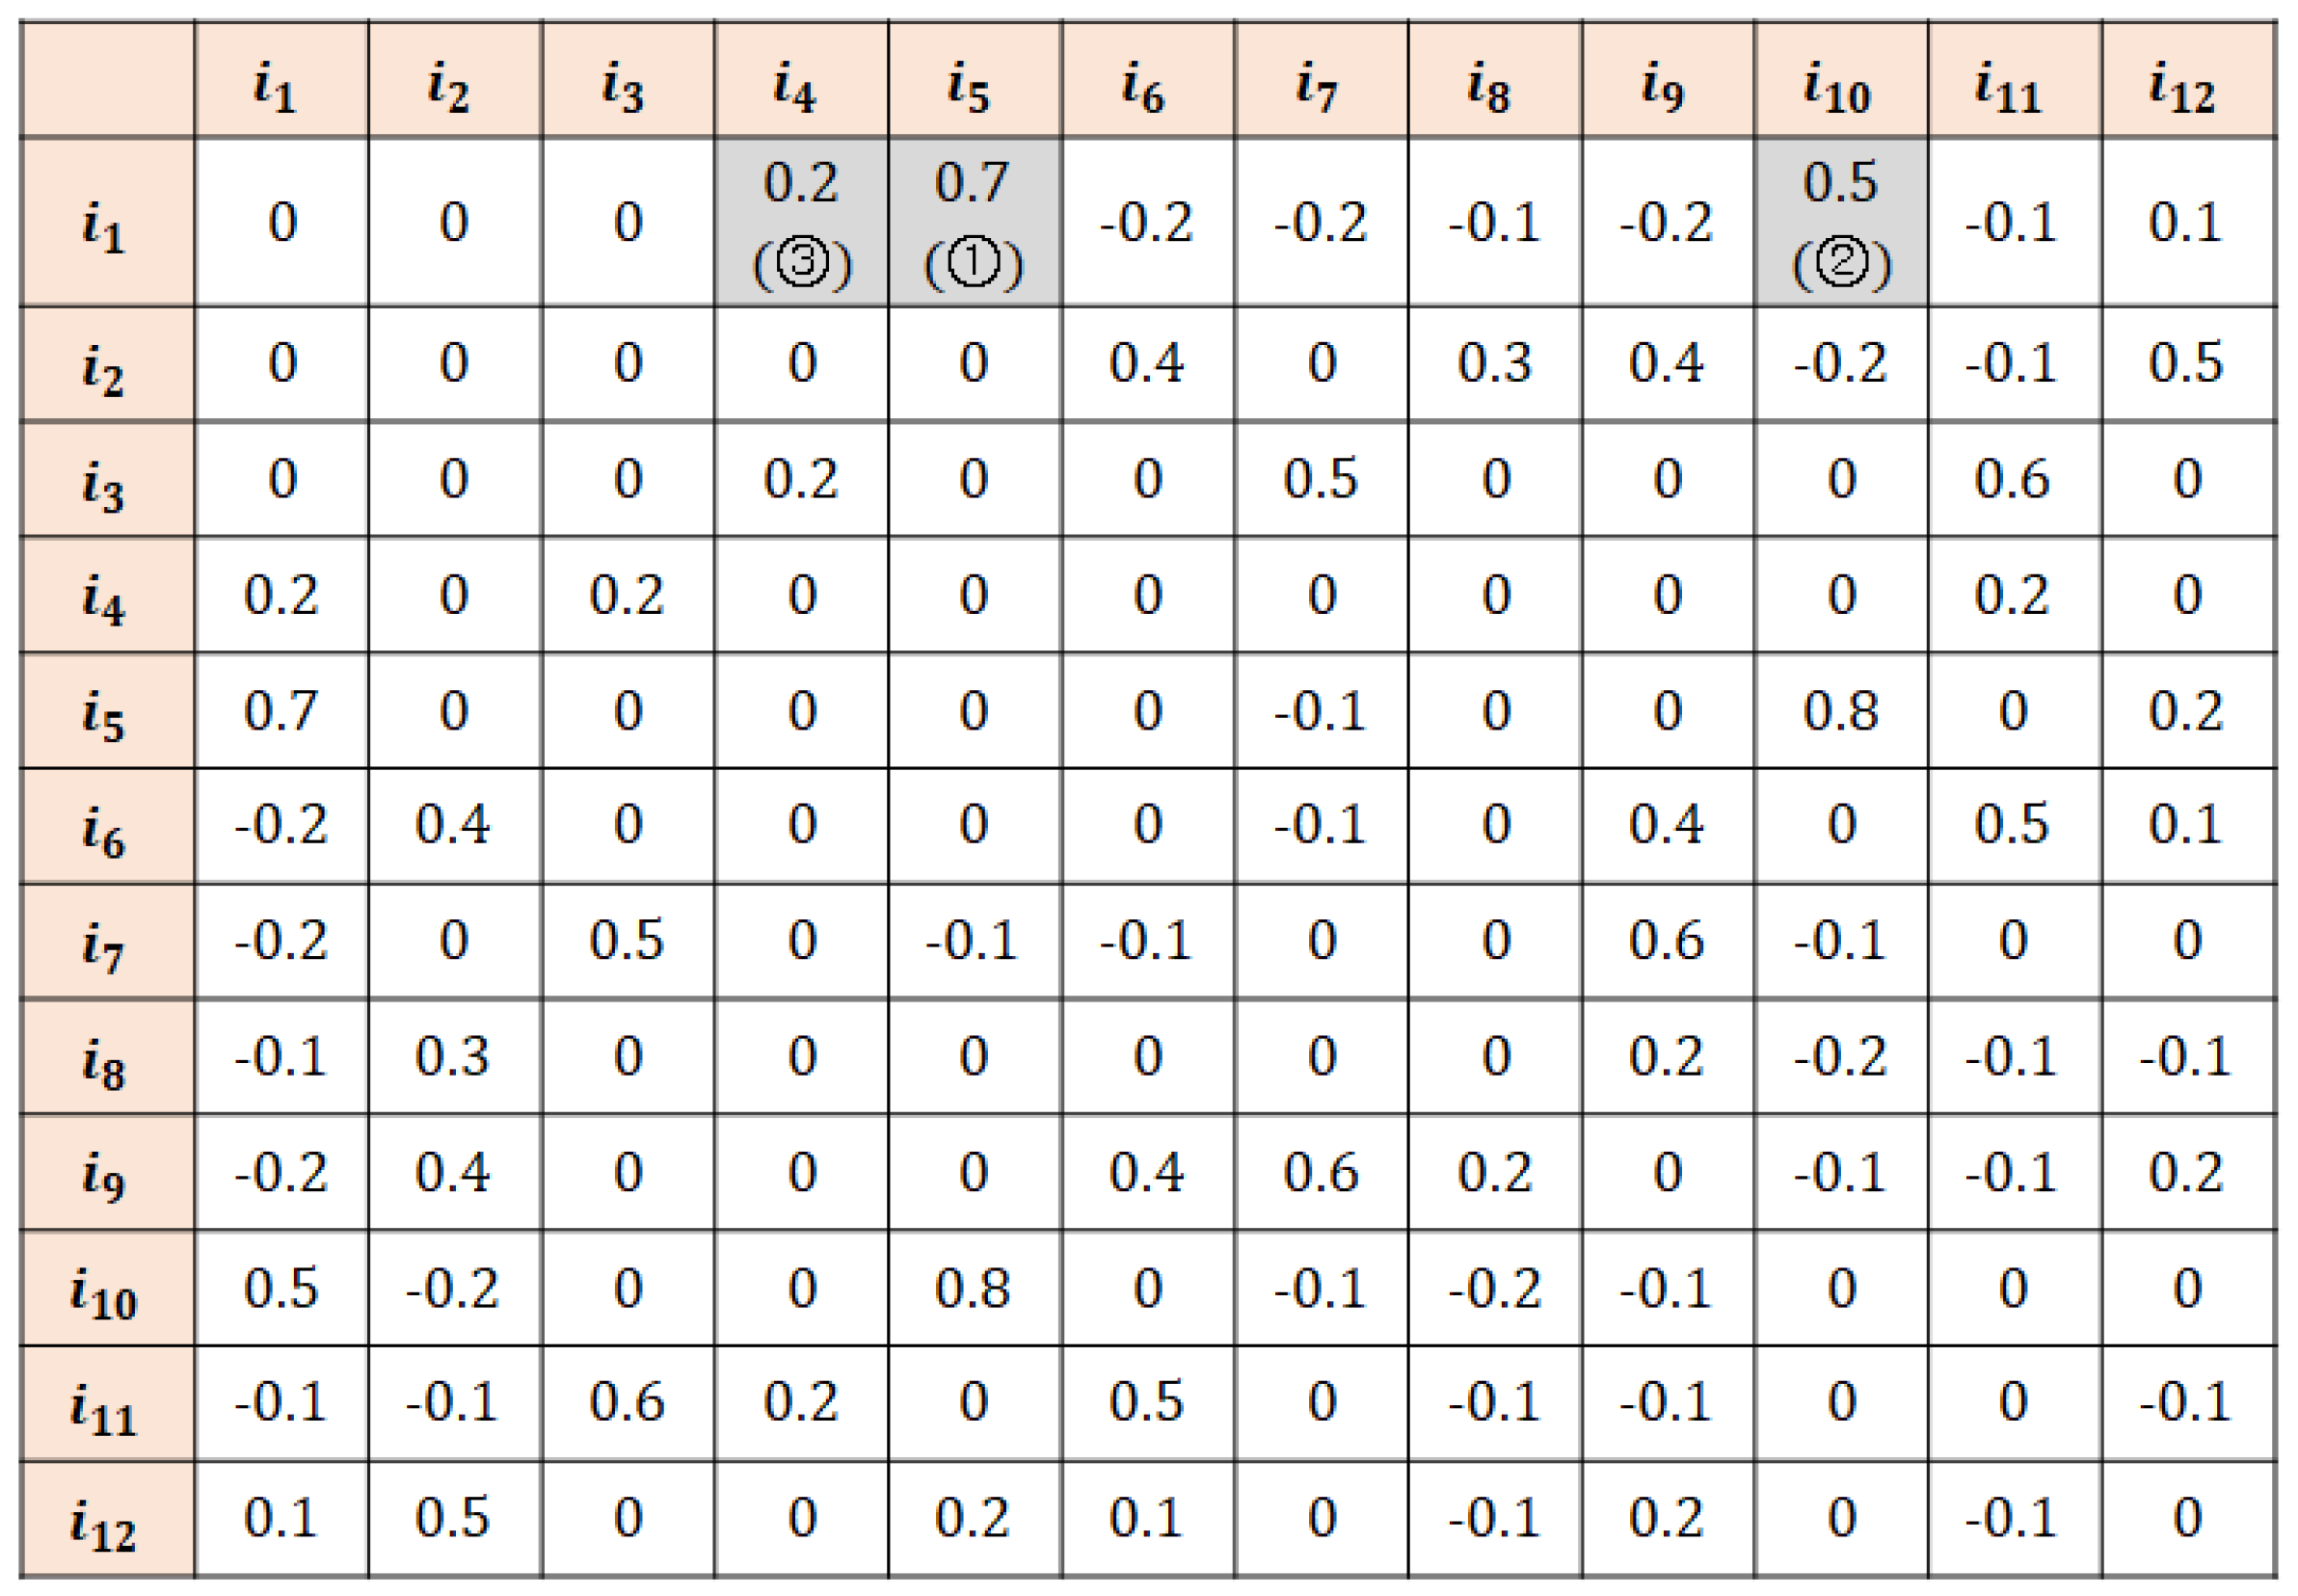Select column header i12

[x=2186, y=80]
